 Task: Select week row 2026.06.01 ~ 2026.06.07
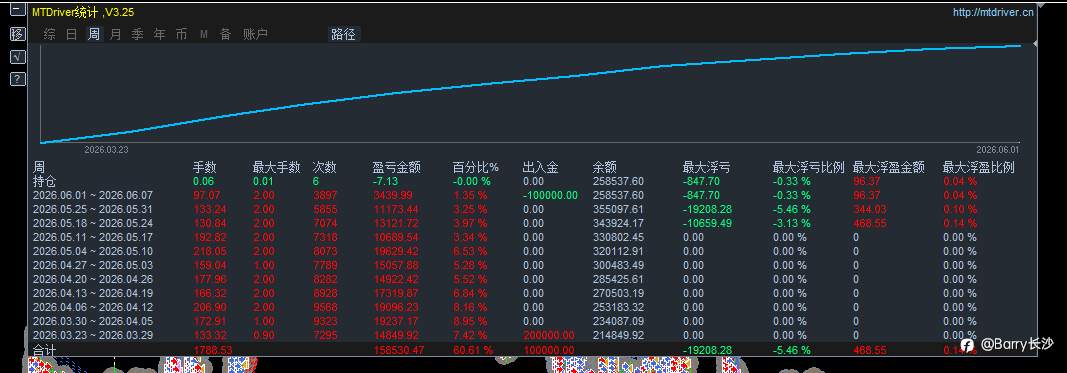coord(93,195)
